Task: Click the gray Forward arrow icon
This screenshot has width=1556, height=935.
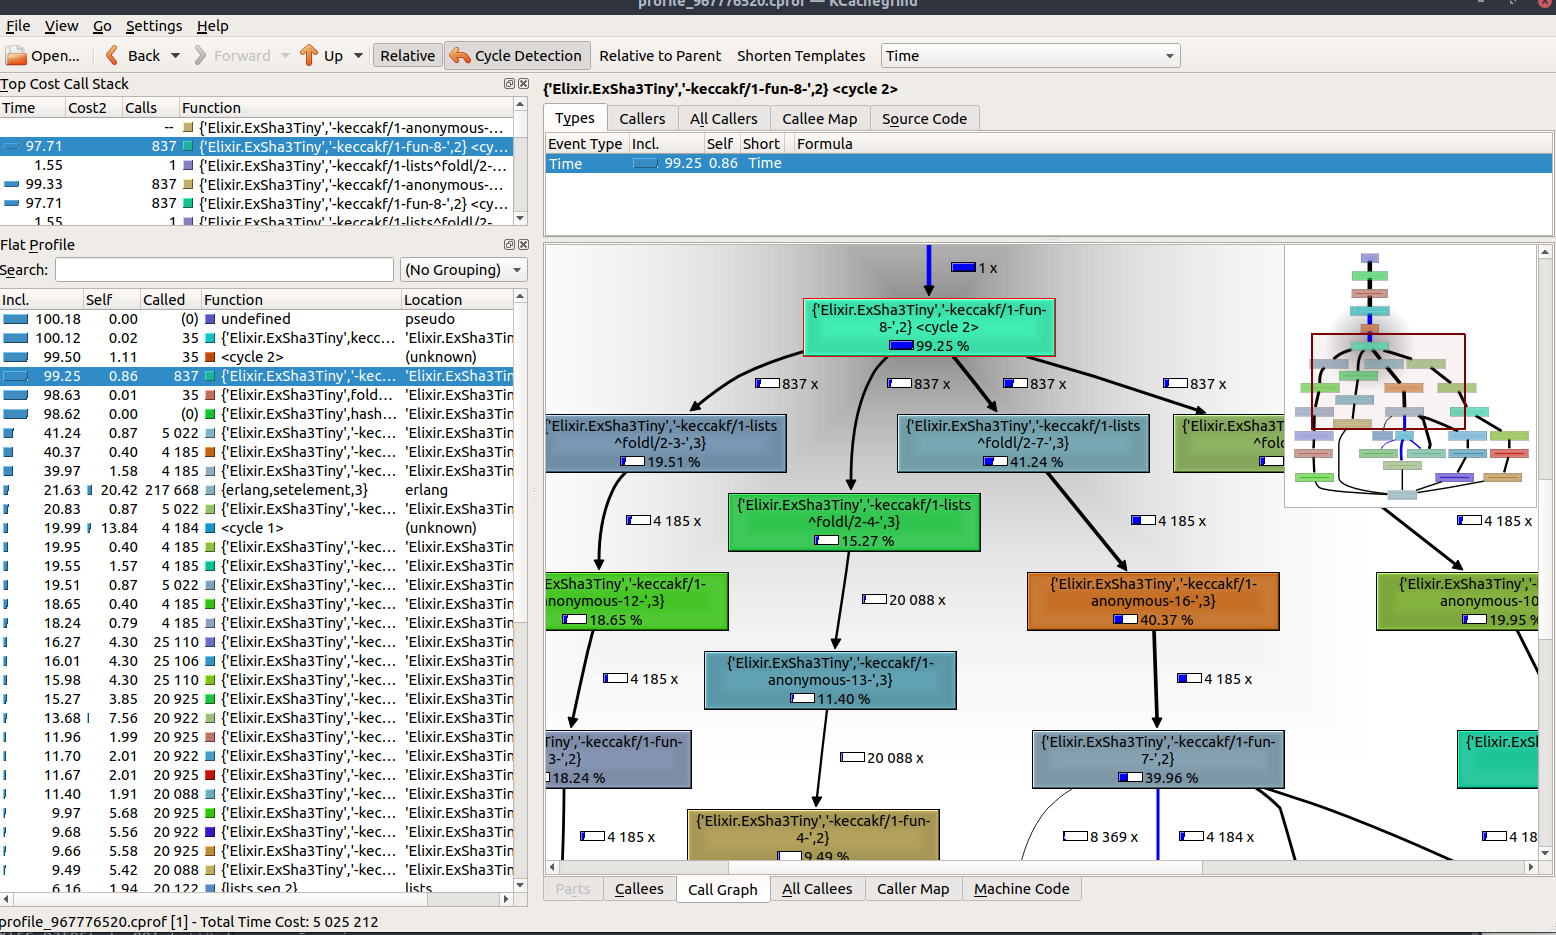Action: (x=201, y=56)
